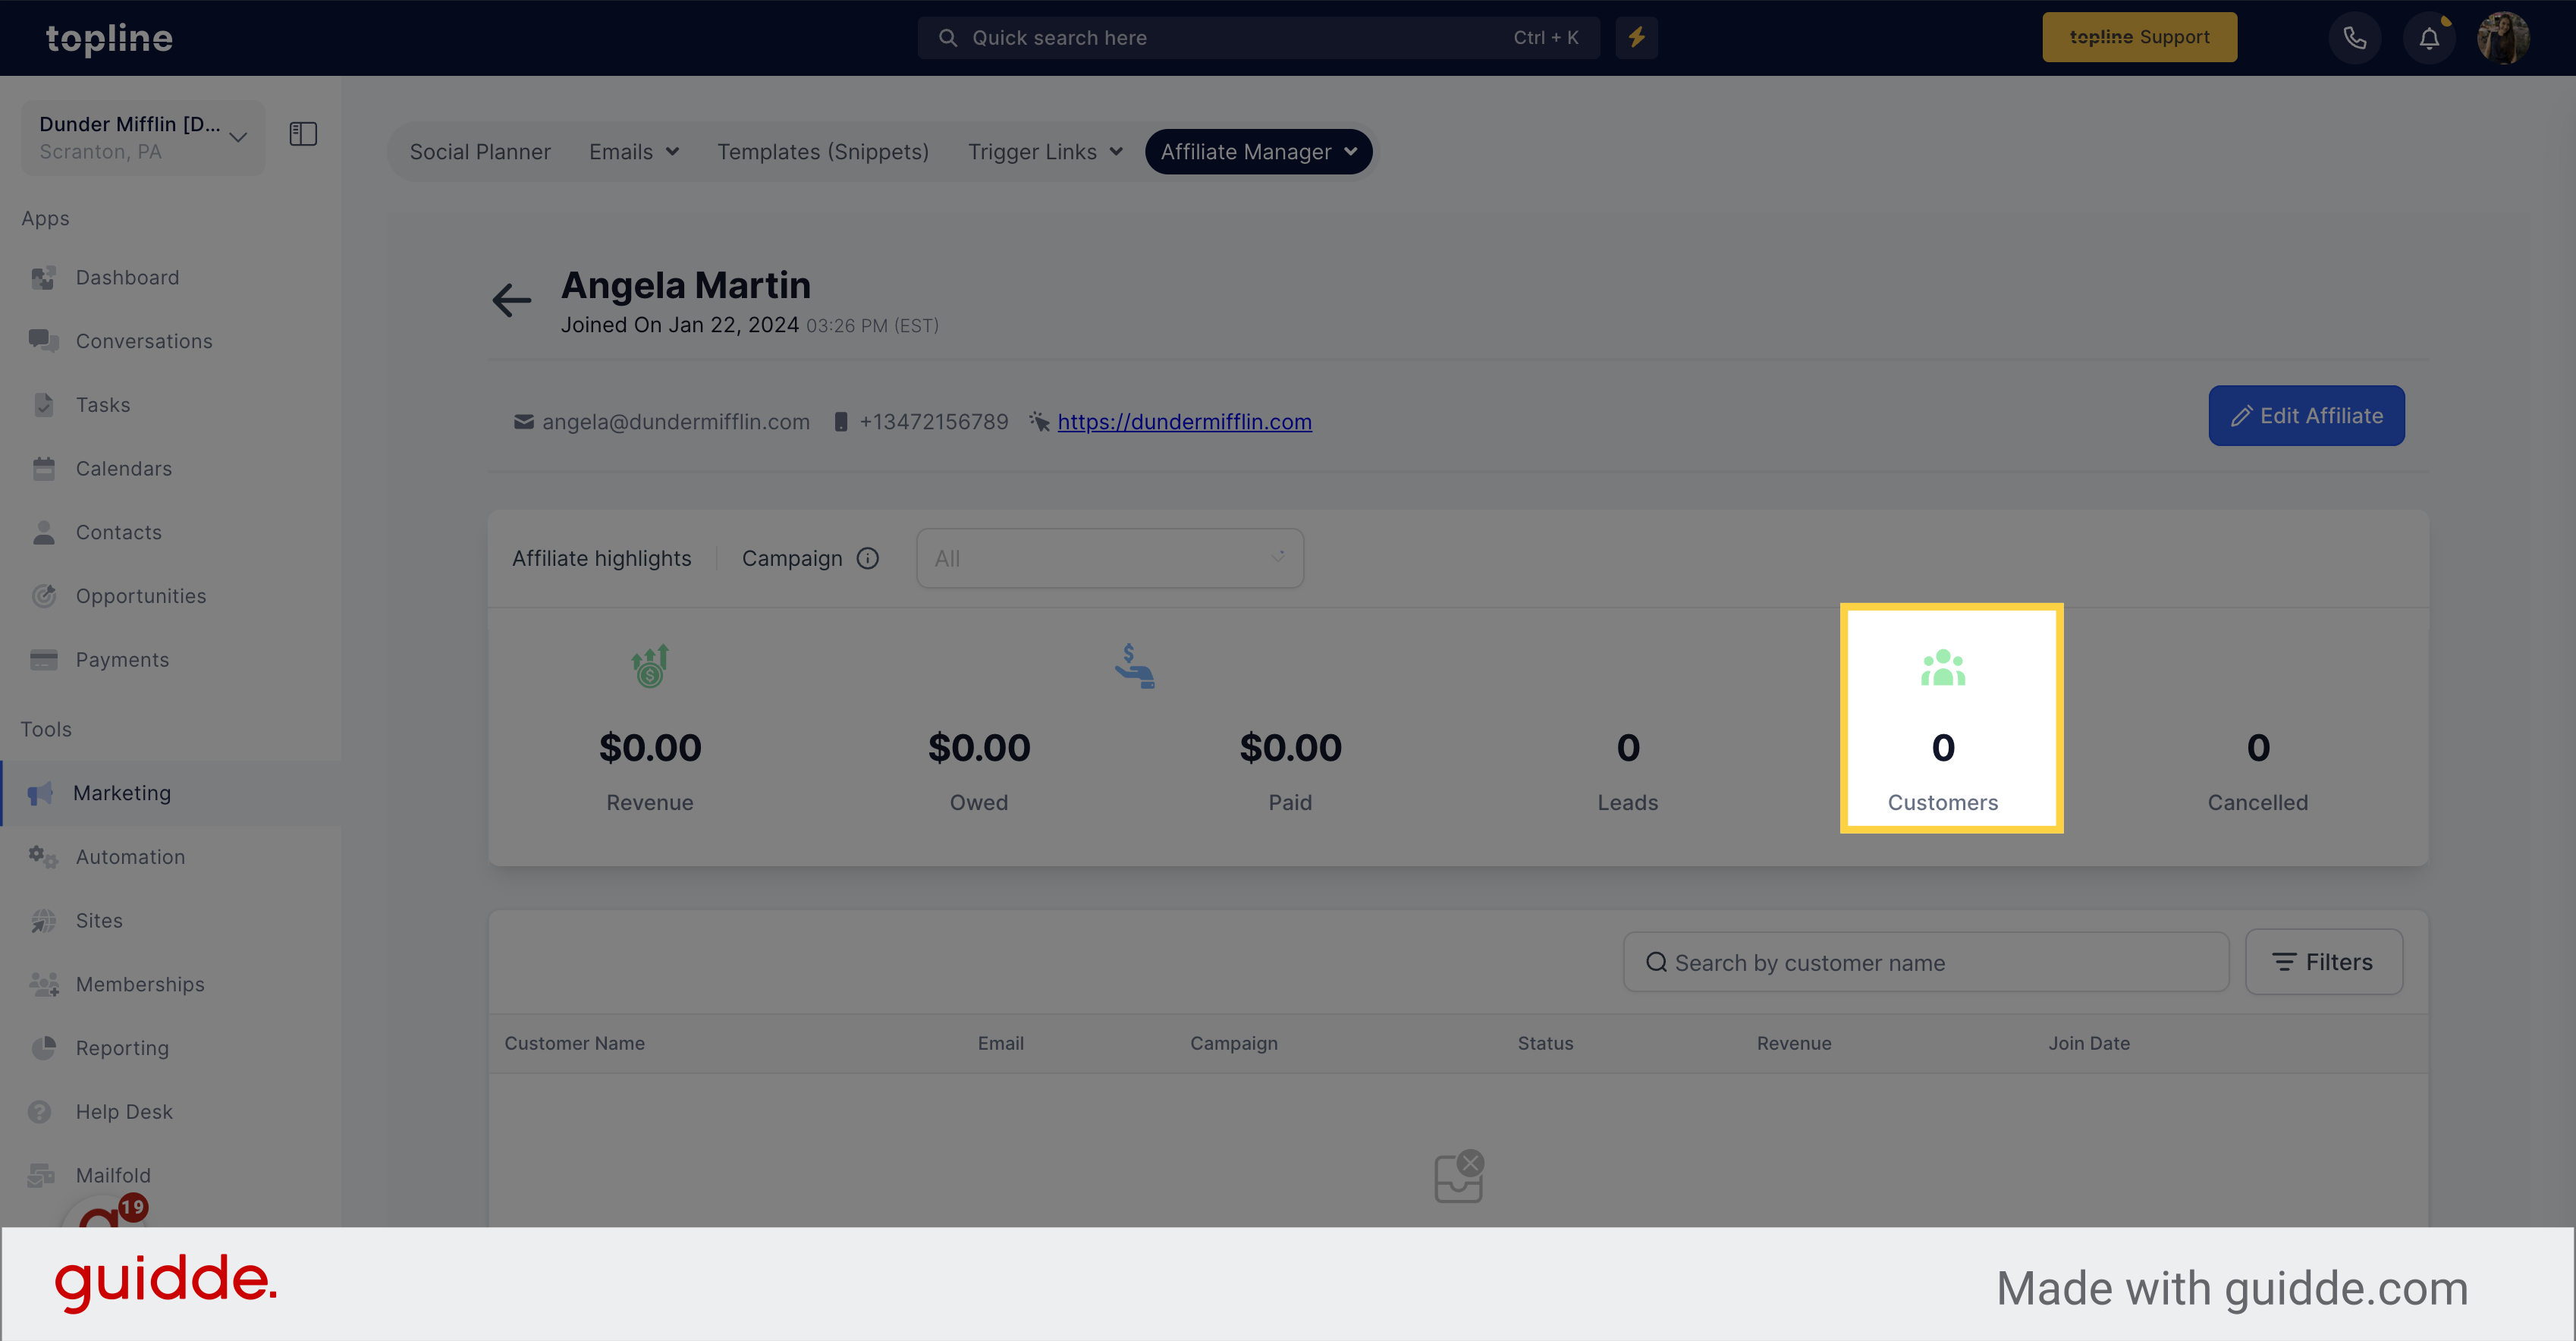Click the Join Date column header
The height and width of the screenshot is (1341, 2576).
2088,1043
